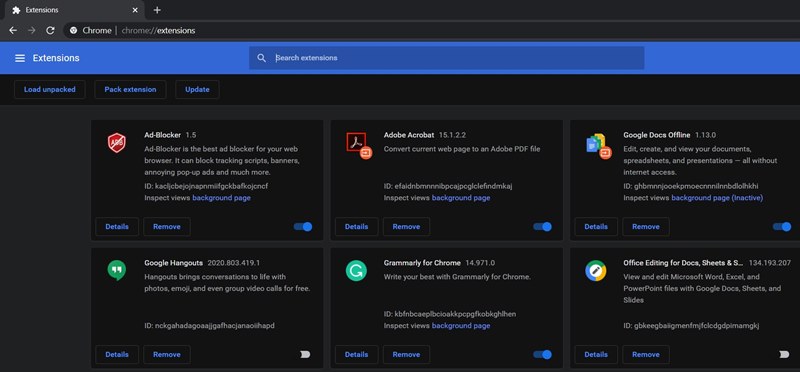Image resolution: width=800 pixels, height=372 pixels.
Task: Click the Grammarly for Chrome icon
Action: coord(356,270)
